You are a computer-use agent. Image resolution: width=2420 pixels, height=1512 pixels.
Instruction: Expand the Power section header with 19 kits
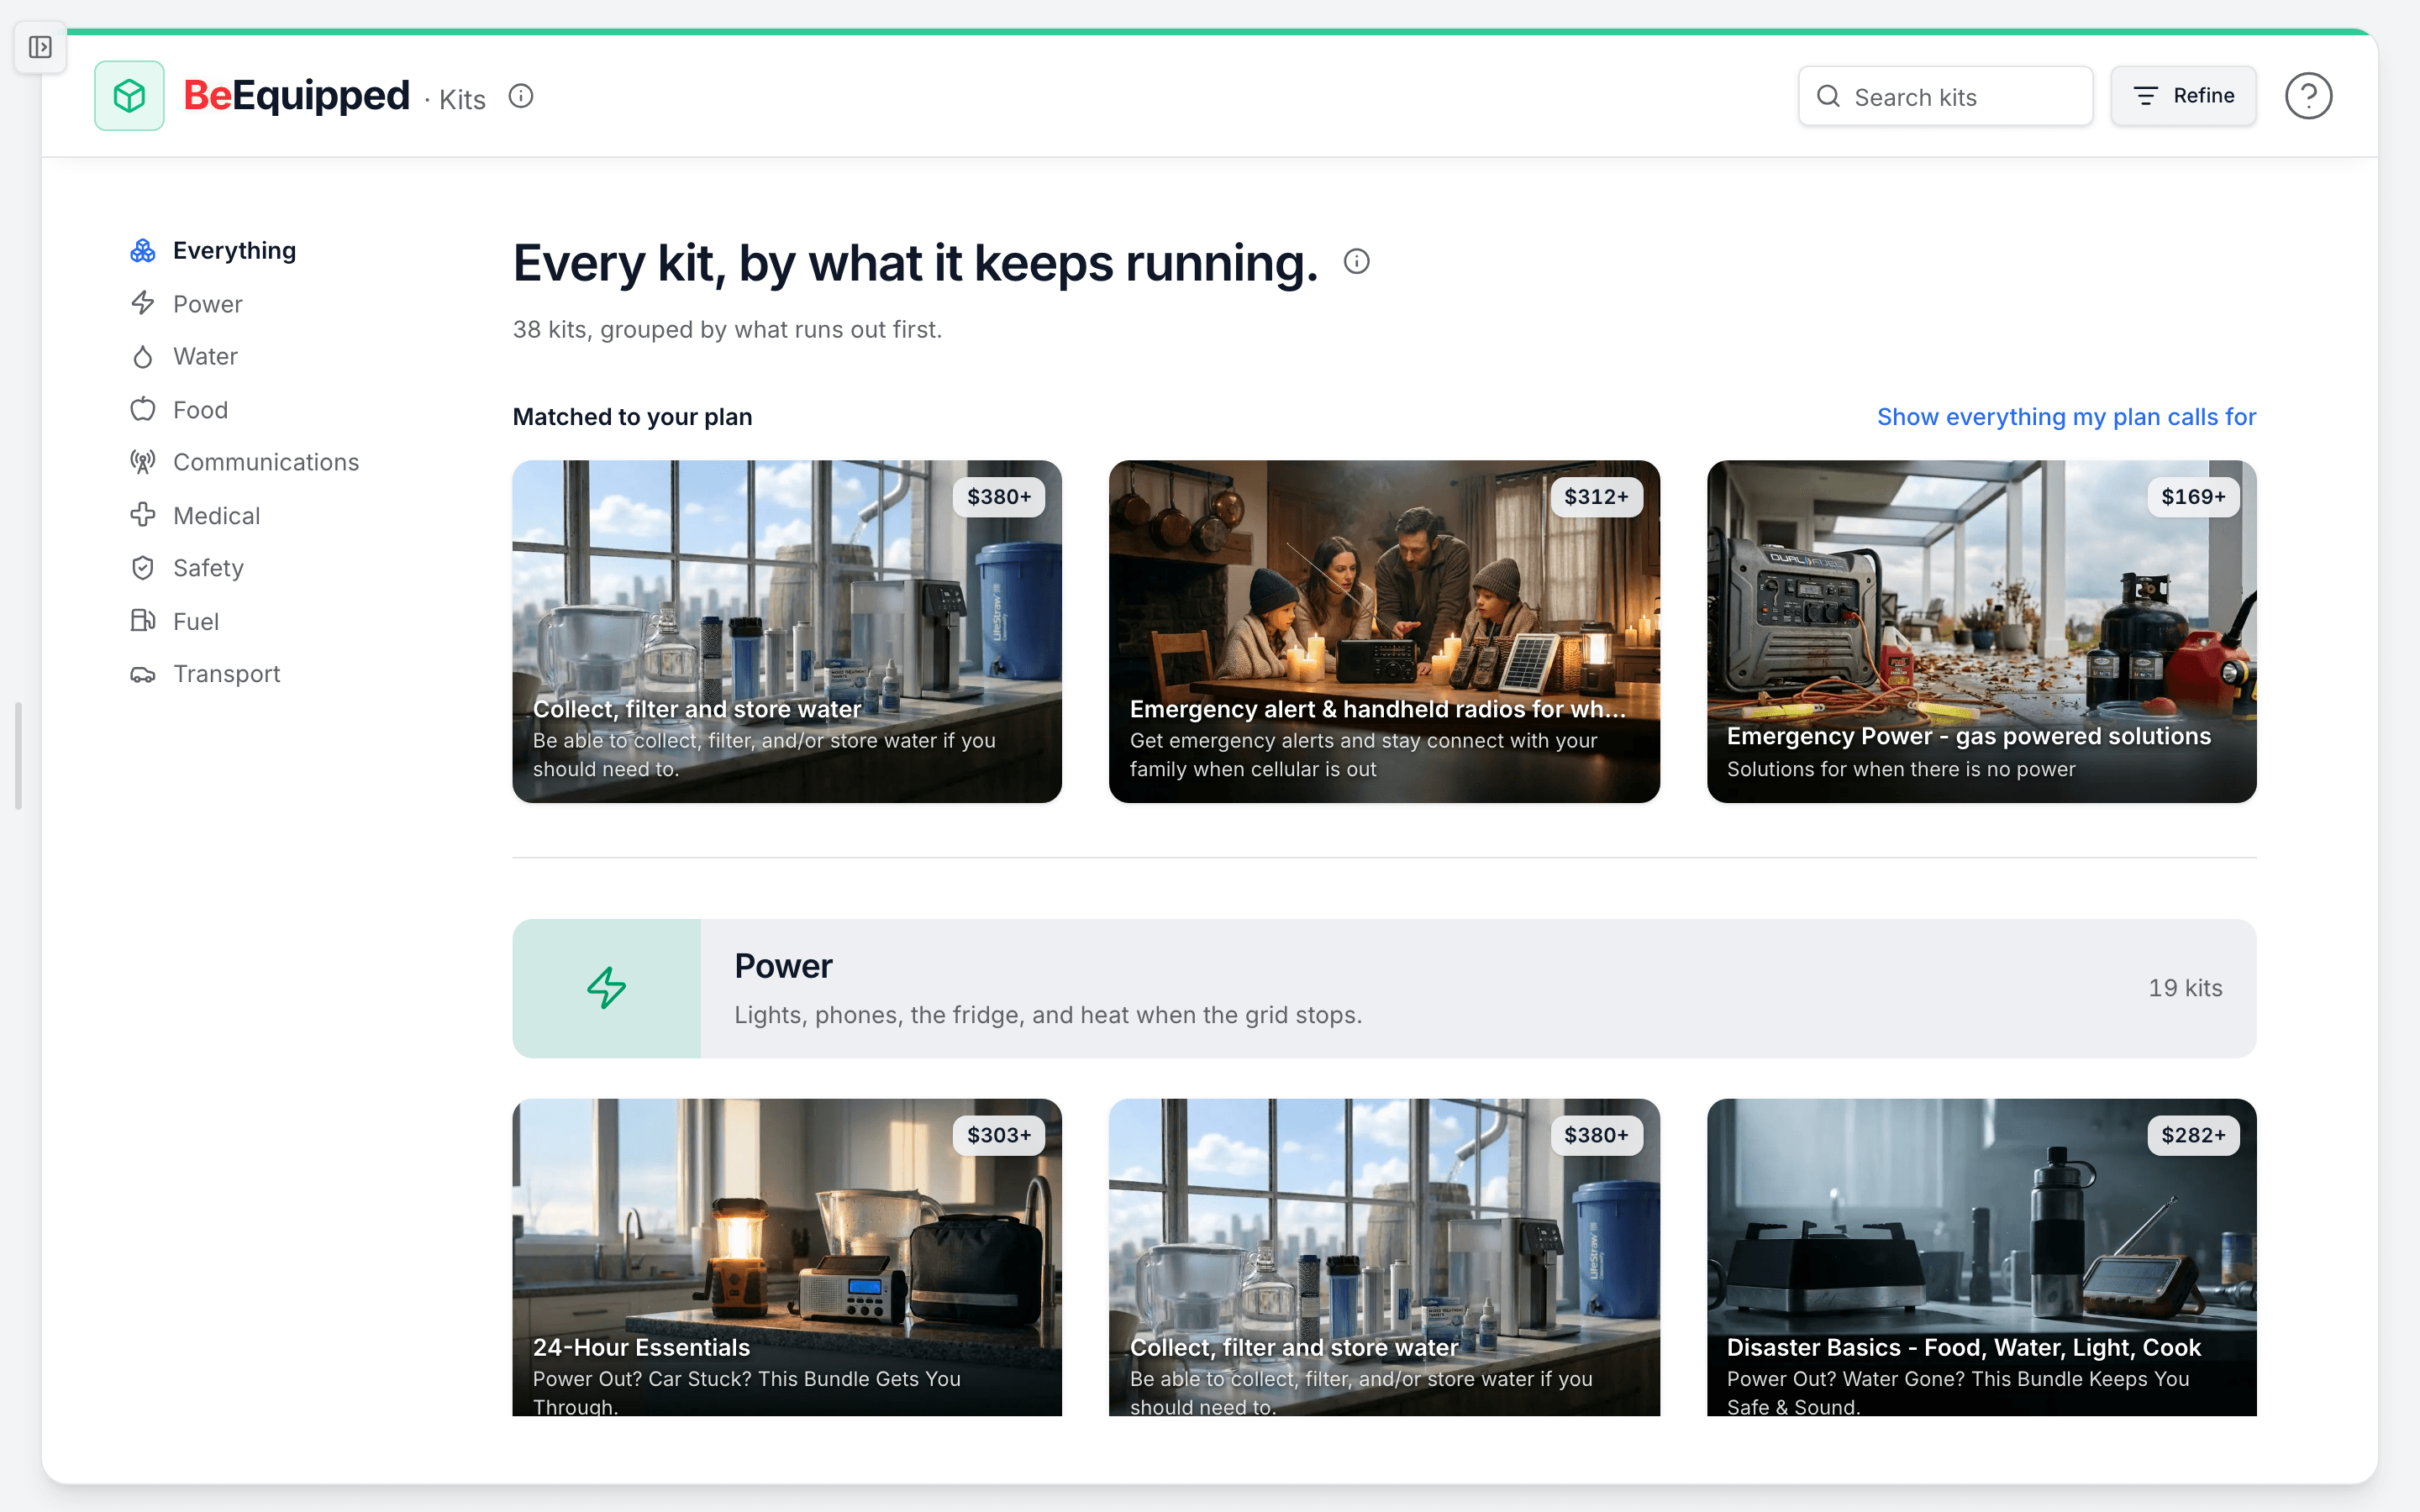pos(1384,988)
